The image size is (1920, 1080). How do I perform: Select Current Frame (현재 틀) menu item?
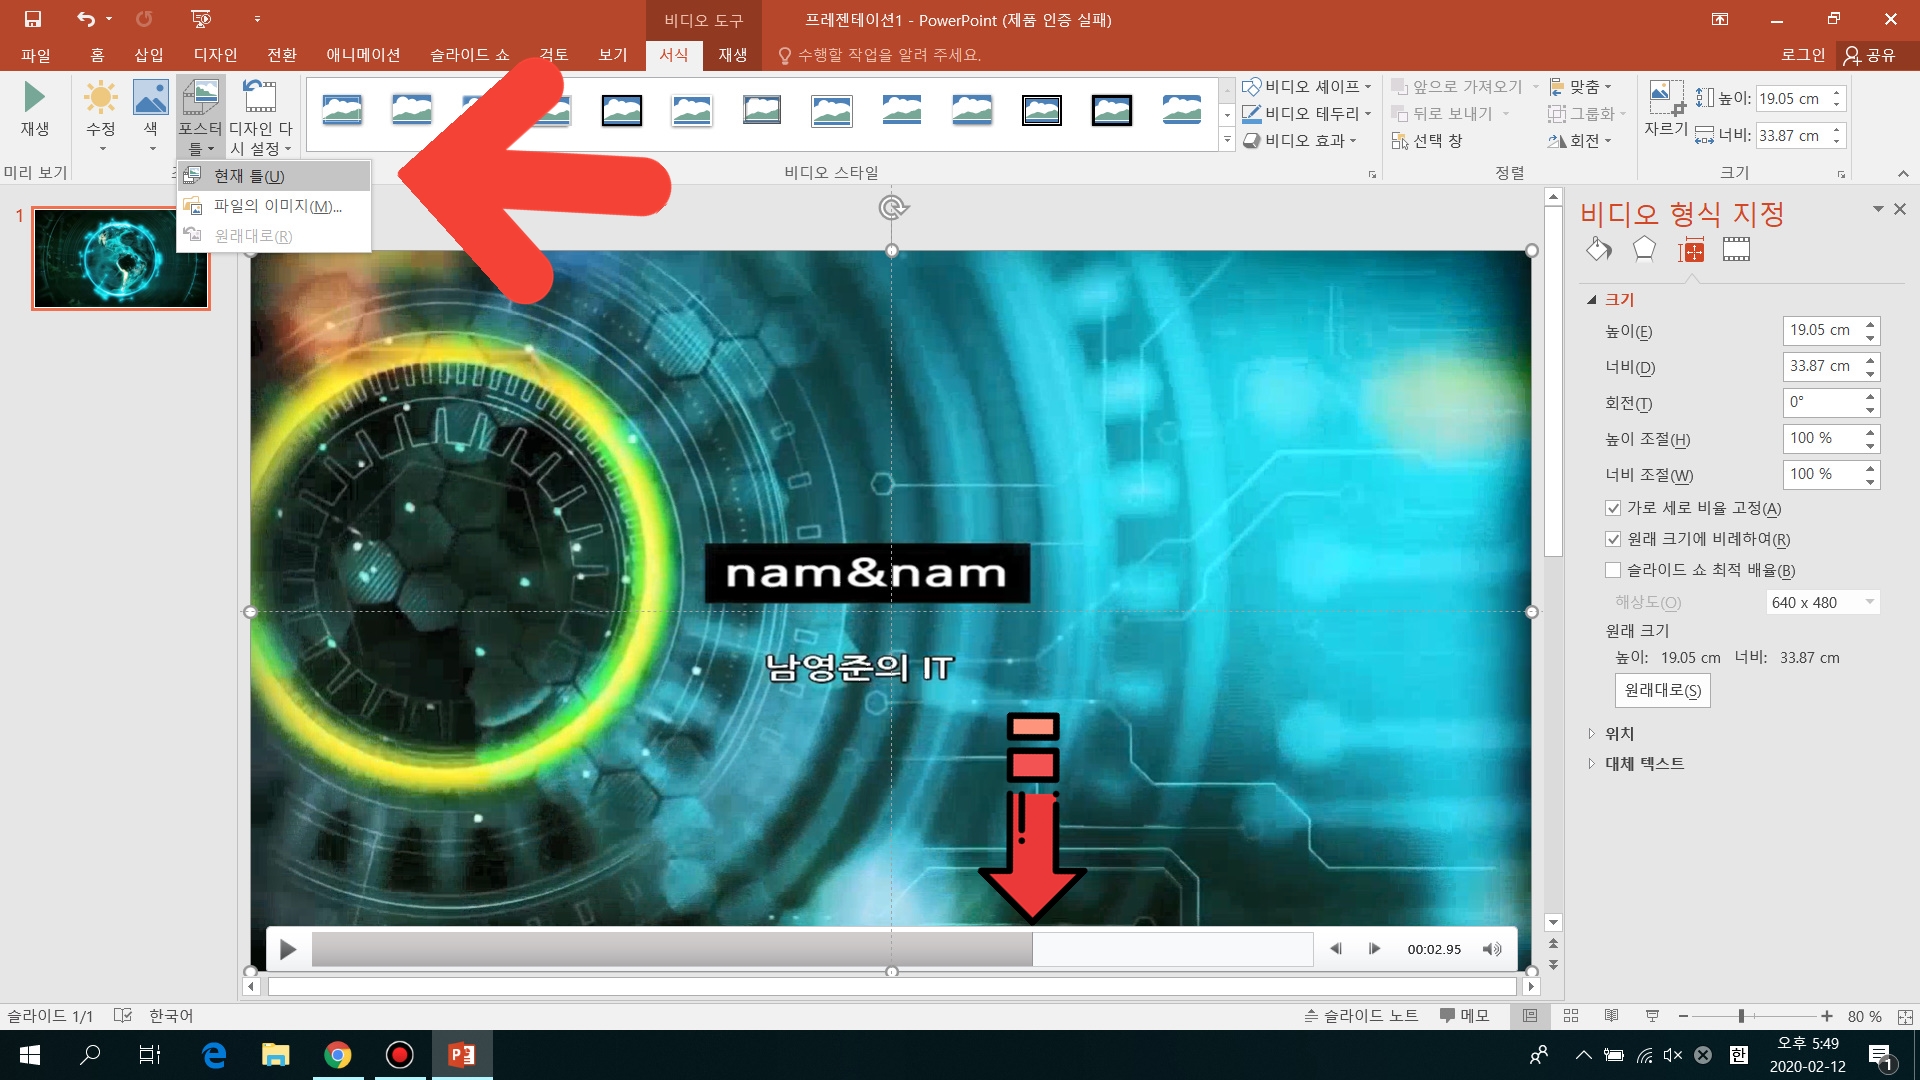[250, 176]
